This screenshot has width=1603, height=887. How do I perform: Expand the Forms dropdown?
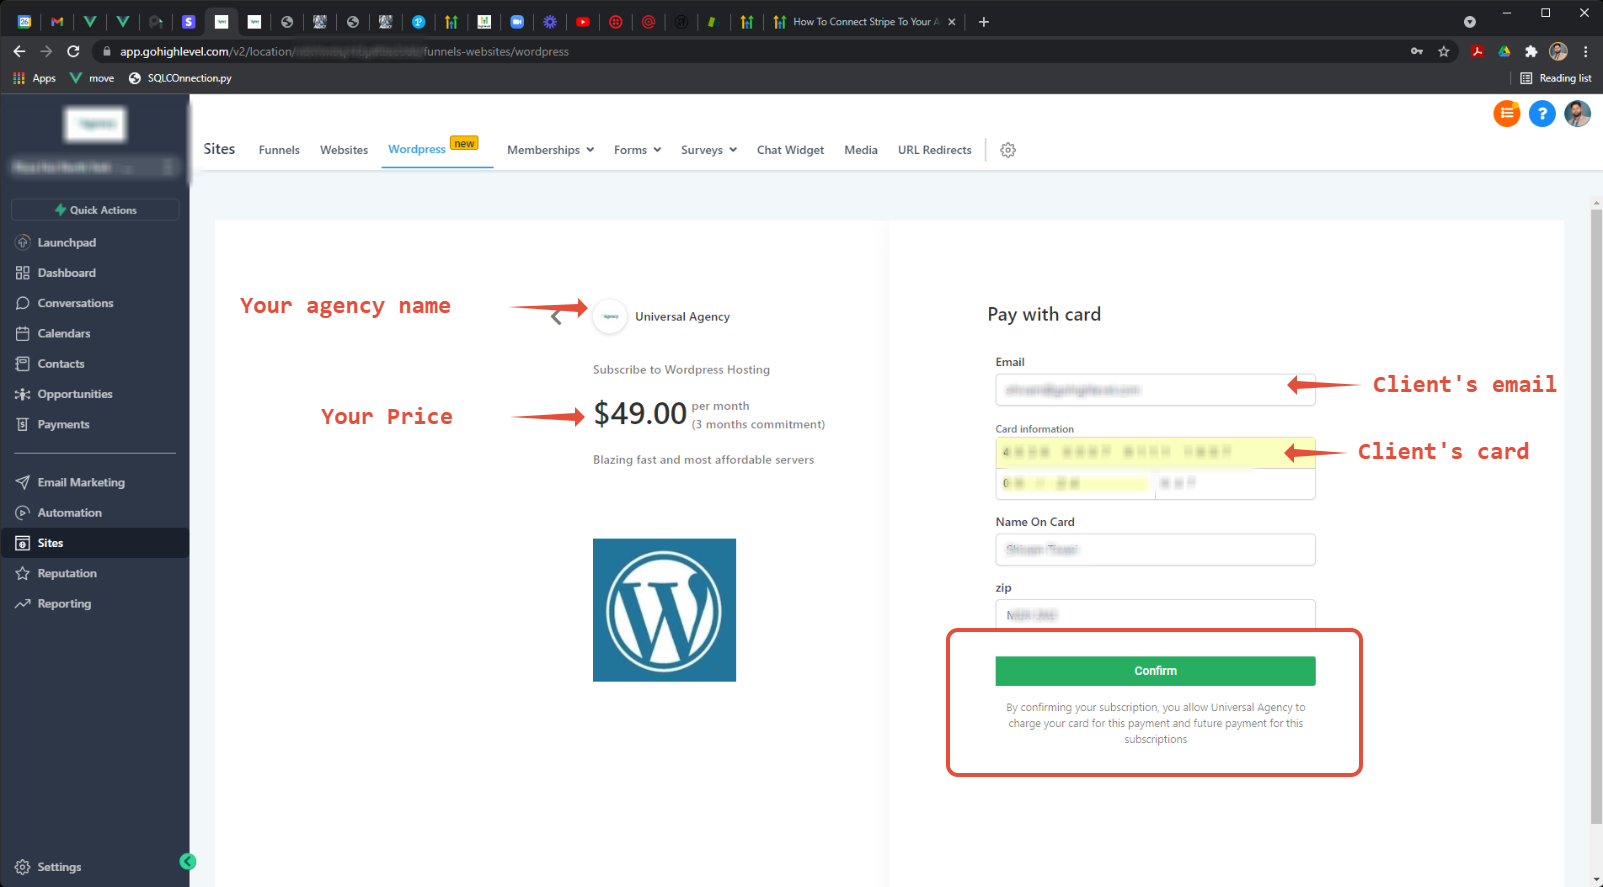click(x=637, y=150)
